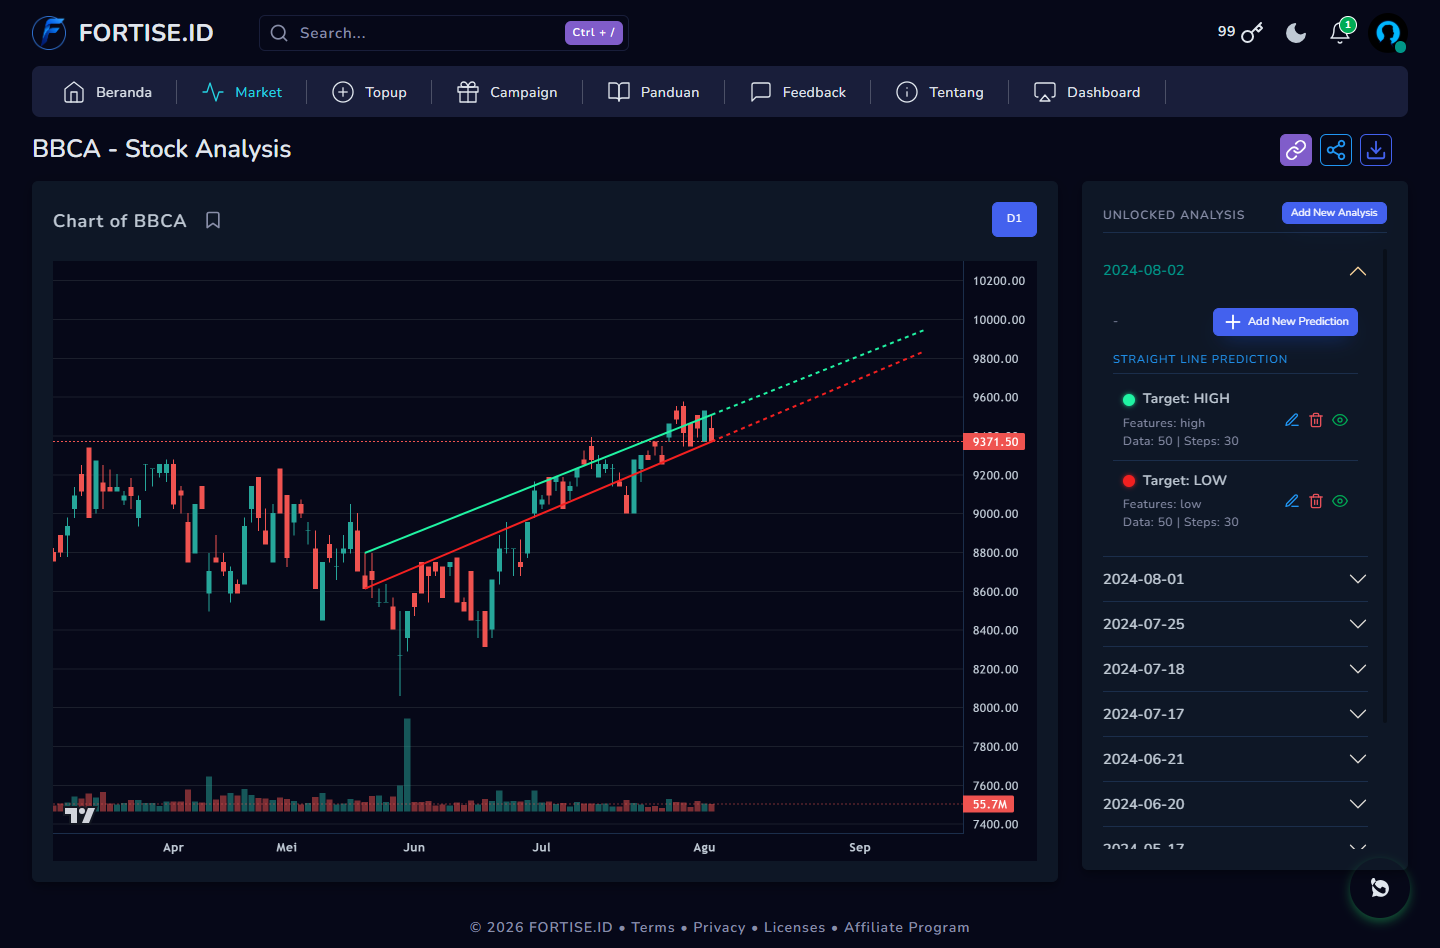Edit the Target: HIGH prediction

point(1292,420)
